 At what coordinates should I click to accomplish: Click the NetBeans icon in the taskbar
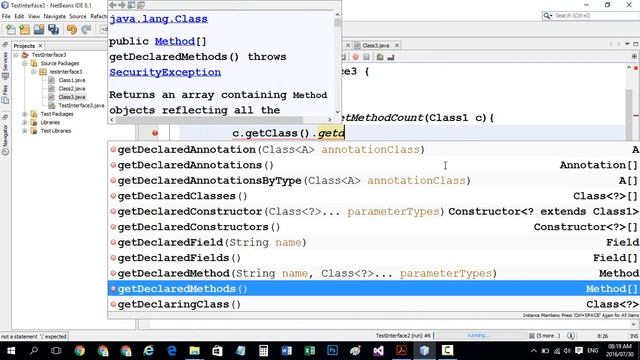coord(424,351)
